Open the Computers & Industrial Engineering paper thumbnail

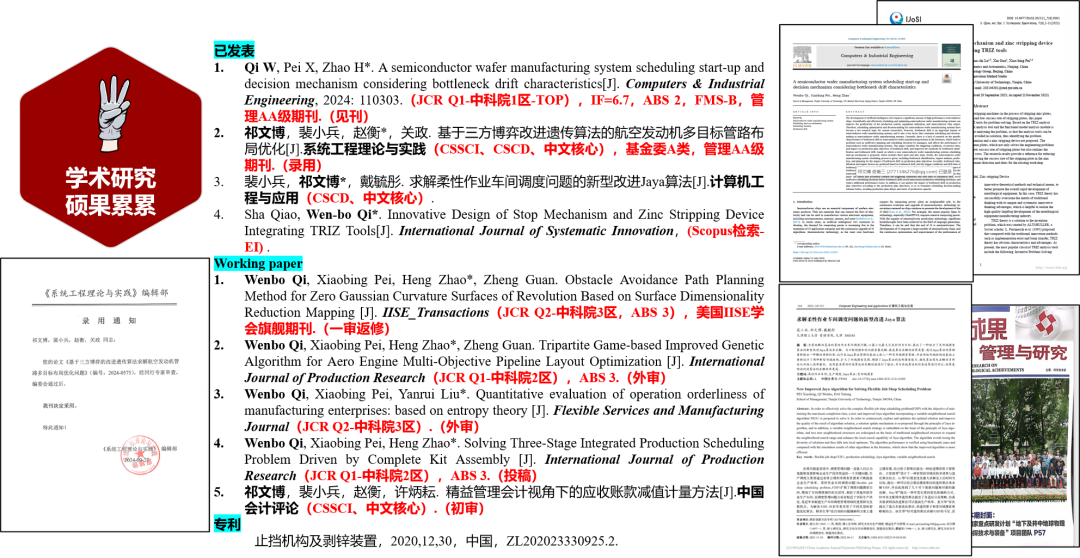pyautogui.click(x=875, y=154)
